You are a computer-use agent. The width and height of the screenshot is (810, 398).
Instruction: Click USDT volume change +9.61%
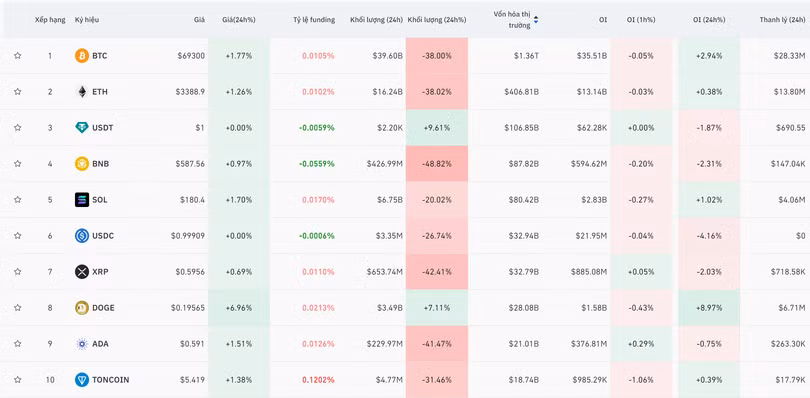coord(437,128)
